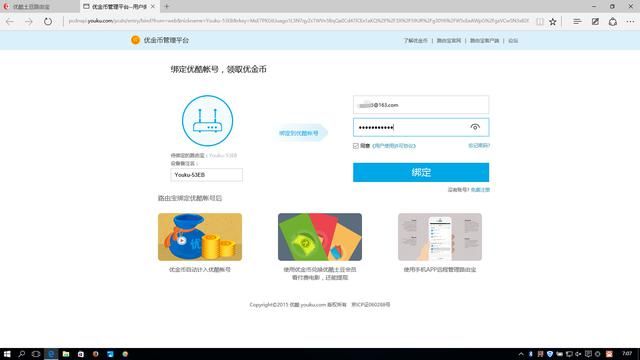
Task: Focus the password input field
Action: click(421, 127)
